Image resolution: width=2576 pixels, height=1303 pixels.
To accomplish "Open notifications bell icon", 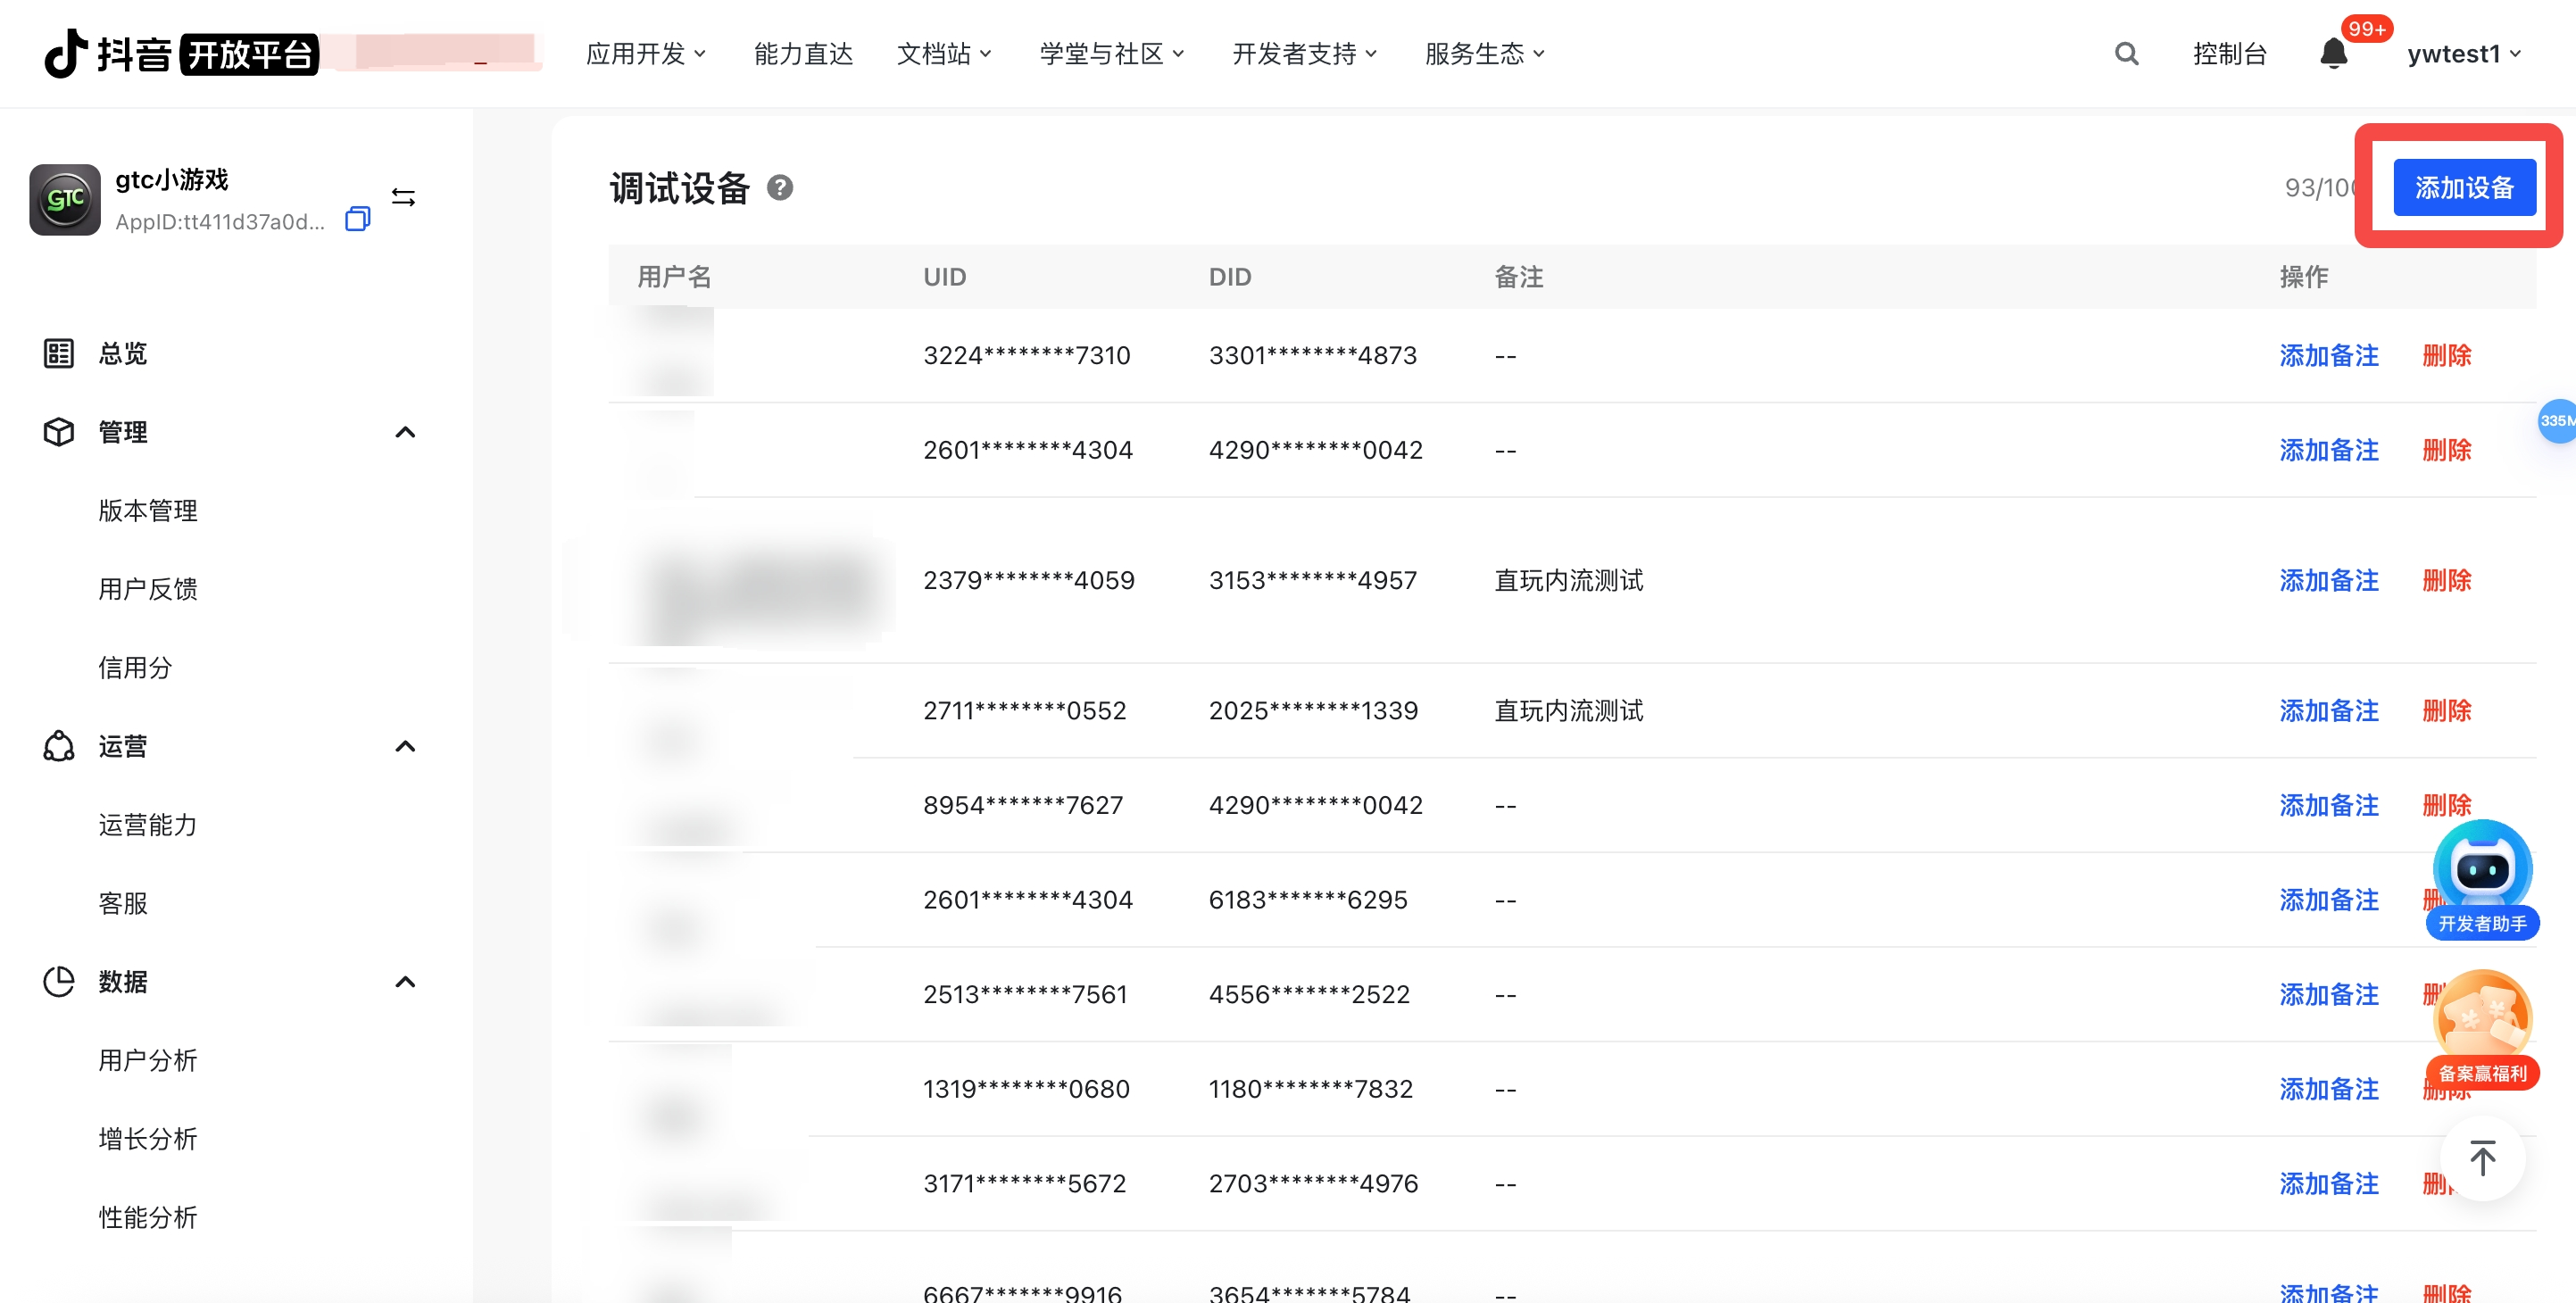I will click(x=2333, y=54).
